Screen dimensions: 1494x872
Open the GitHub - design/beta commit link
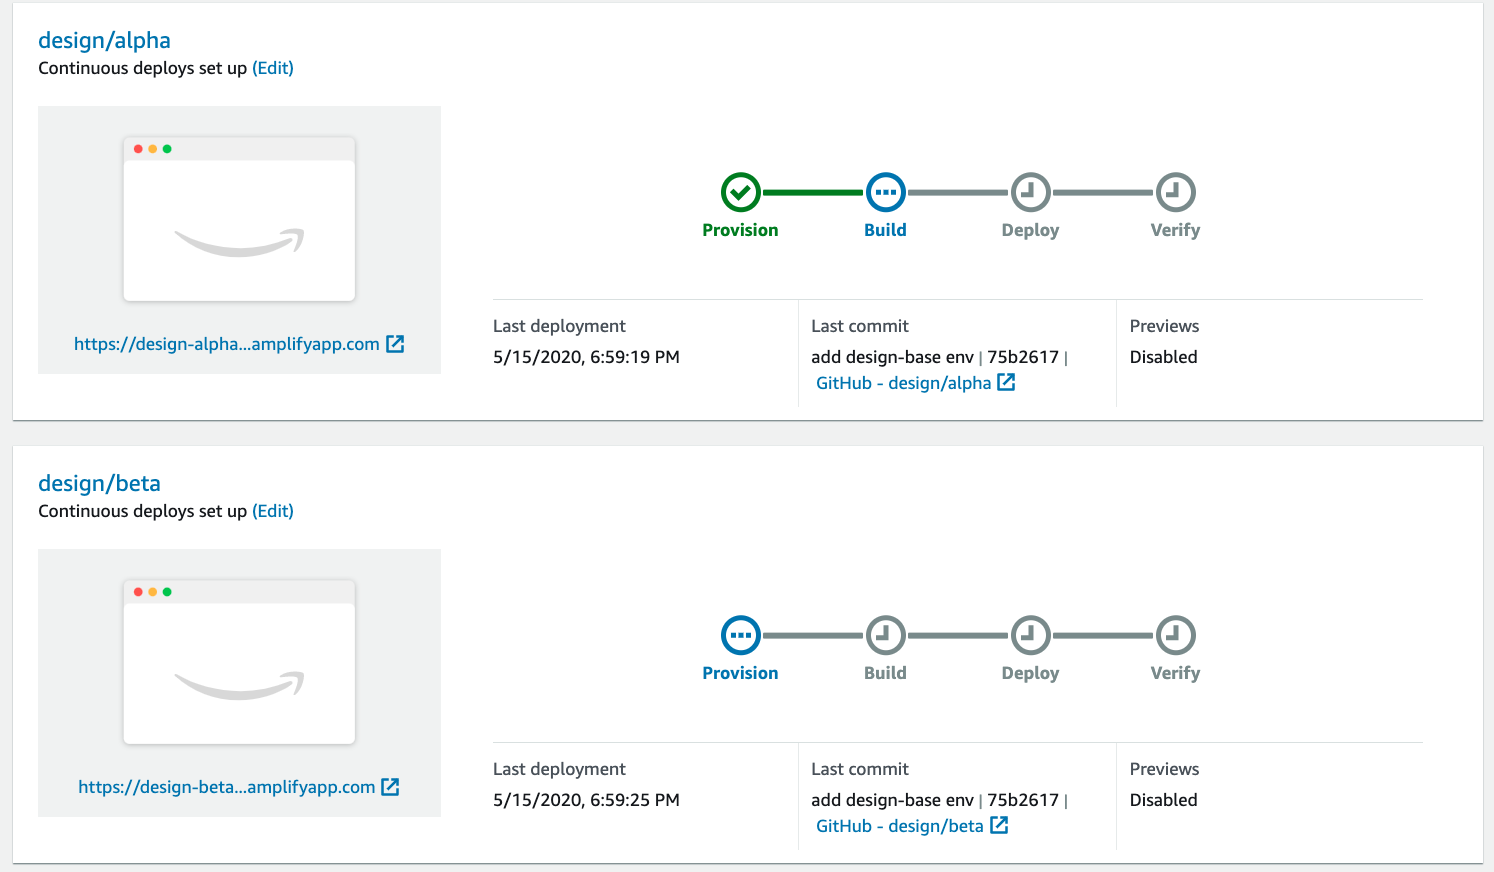(x=900, y=826)
